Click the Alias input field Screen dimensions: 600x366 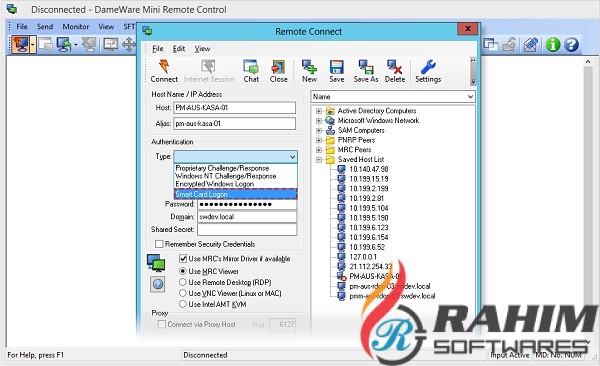pyautogui.click(x=235, y=123)
